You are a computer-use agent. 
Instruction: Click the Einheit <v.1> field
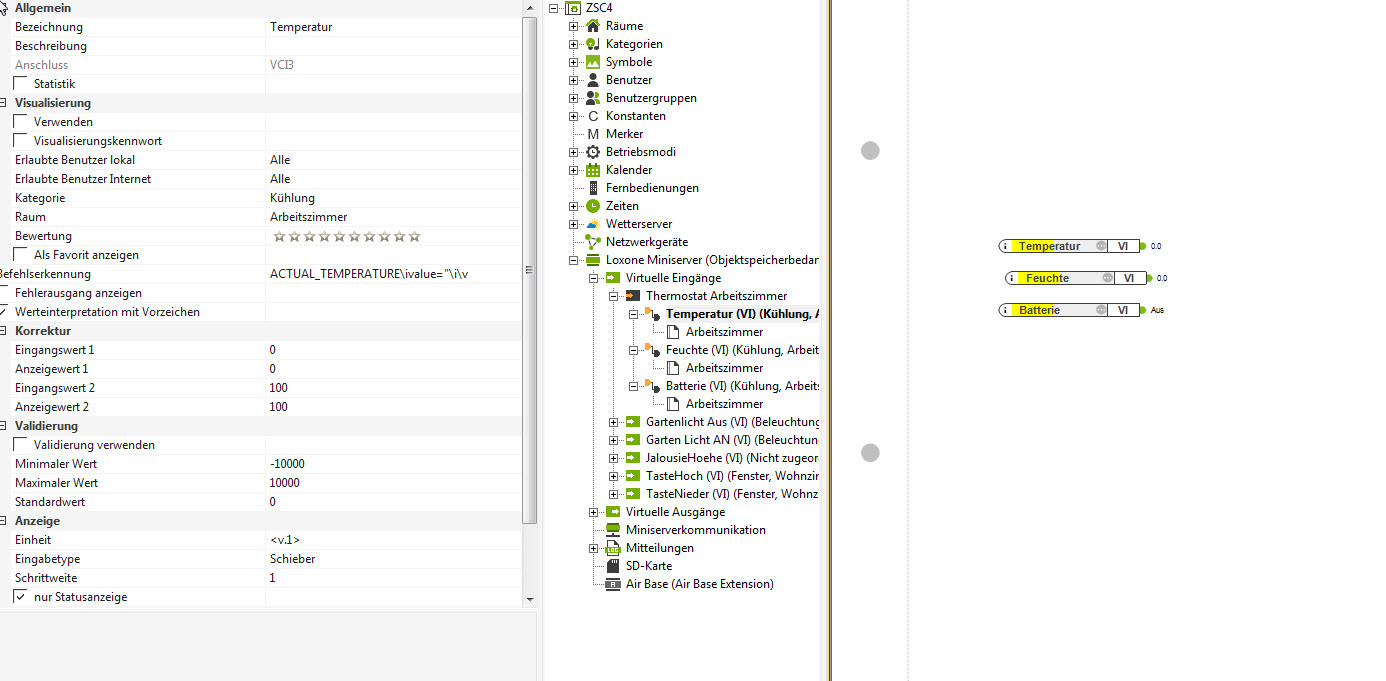(x=393, y=540)
